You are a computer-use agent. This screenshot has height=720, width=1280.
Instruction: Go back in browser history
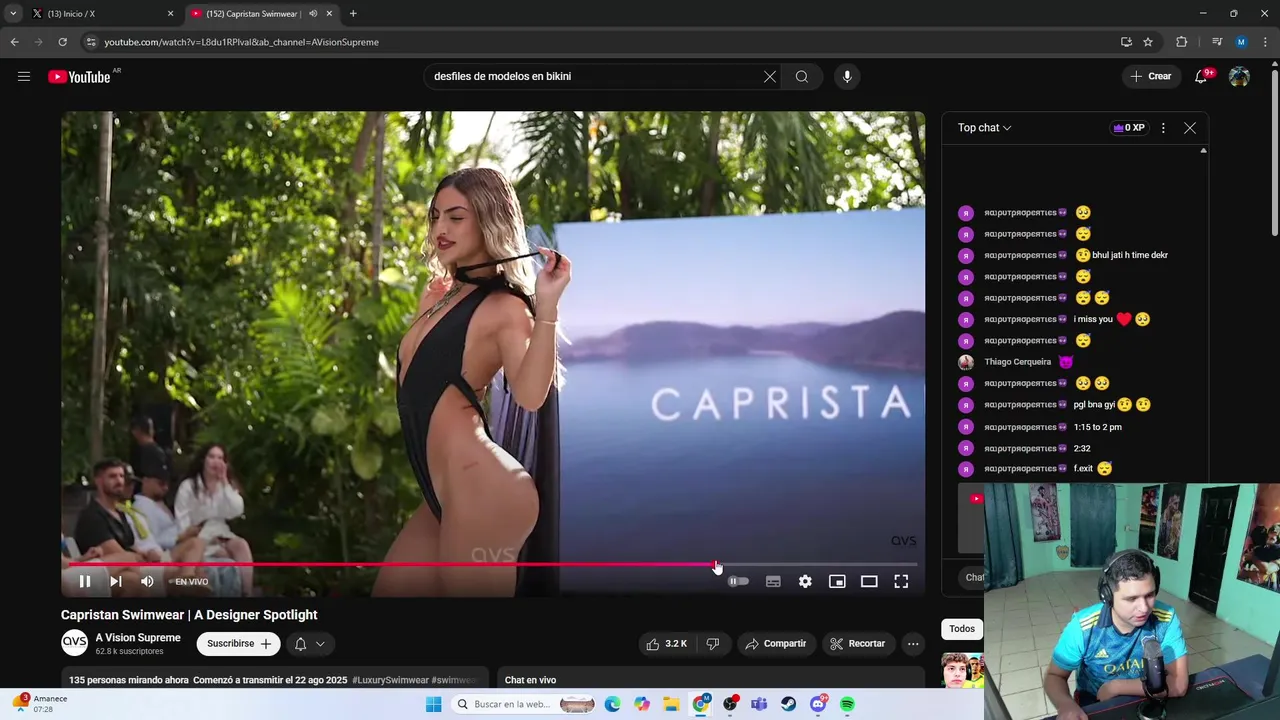tap(14, 42)
